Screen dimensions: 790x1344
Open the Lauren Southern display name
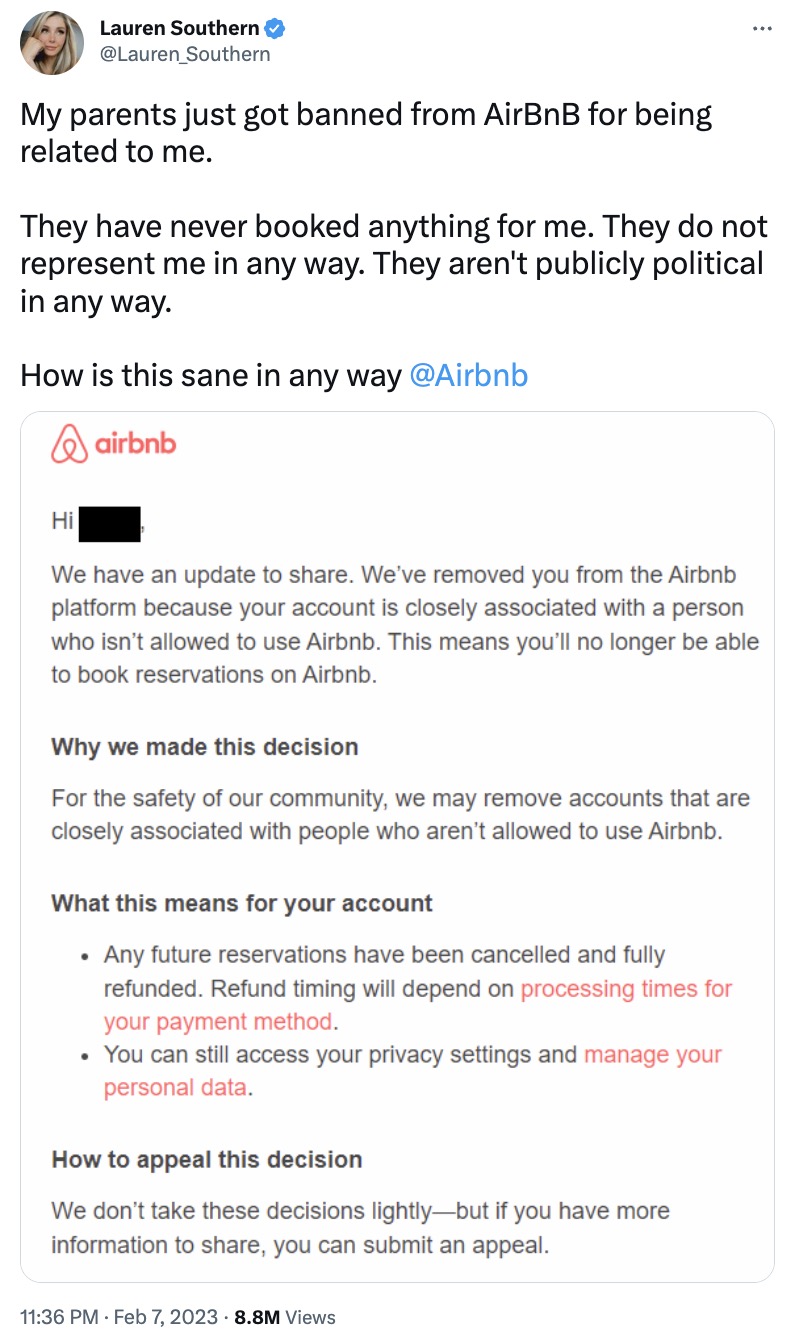click(180, 29)
